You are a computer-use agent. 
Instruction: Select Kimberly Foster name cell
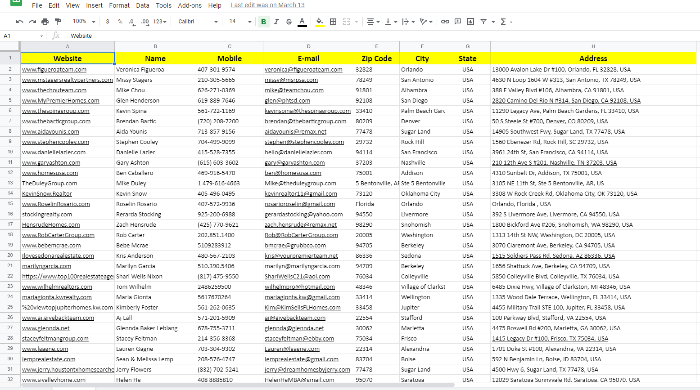coord(155,307)
